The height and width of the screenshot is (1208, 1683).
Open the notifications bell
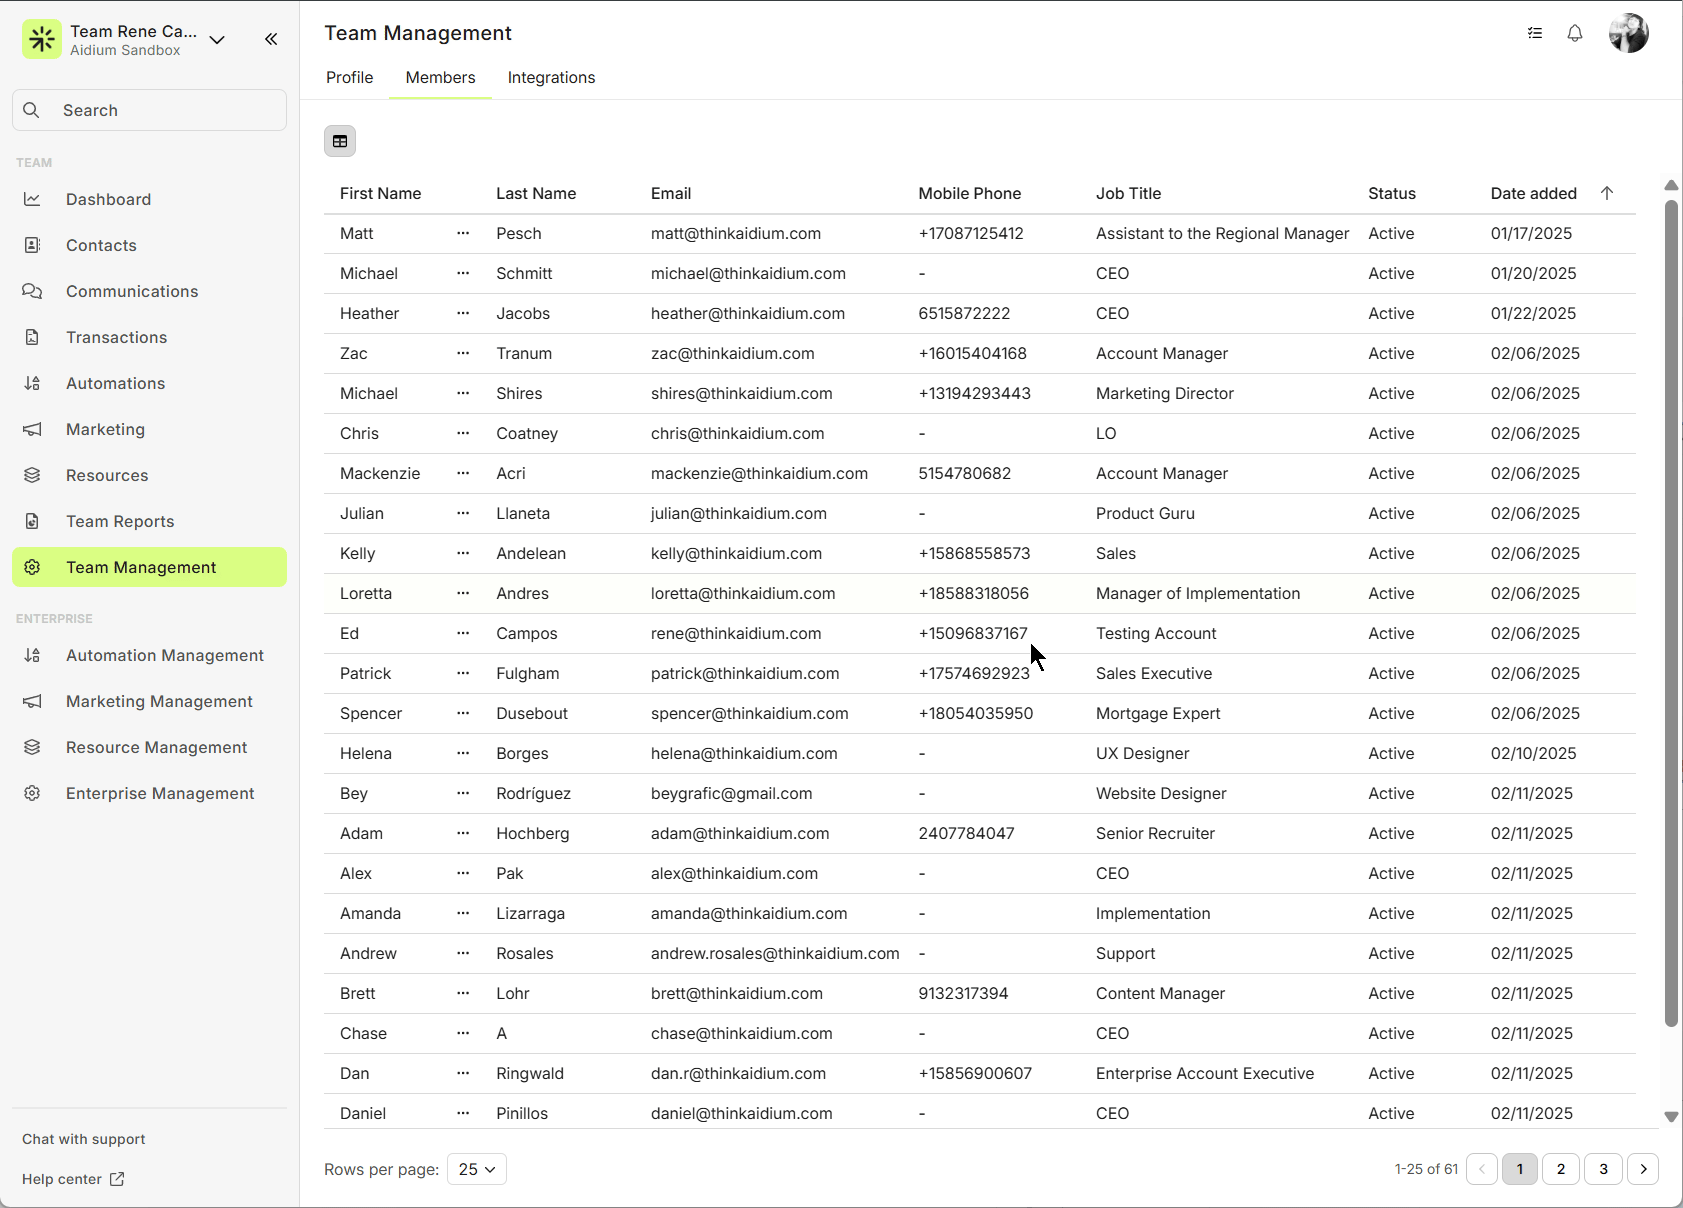click(x=1575, y=33)
